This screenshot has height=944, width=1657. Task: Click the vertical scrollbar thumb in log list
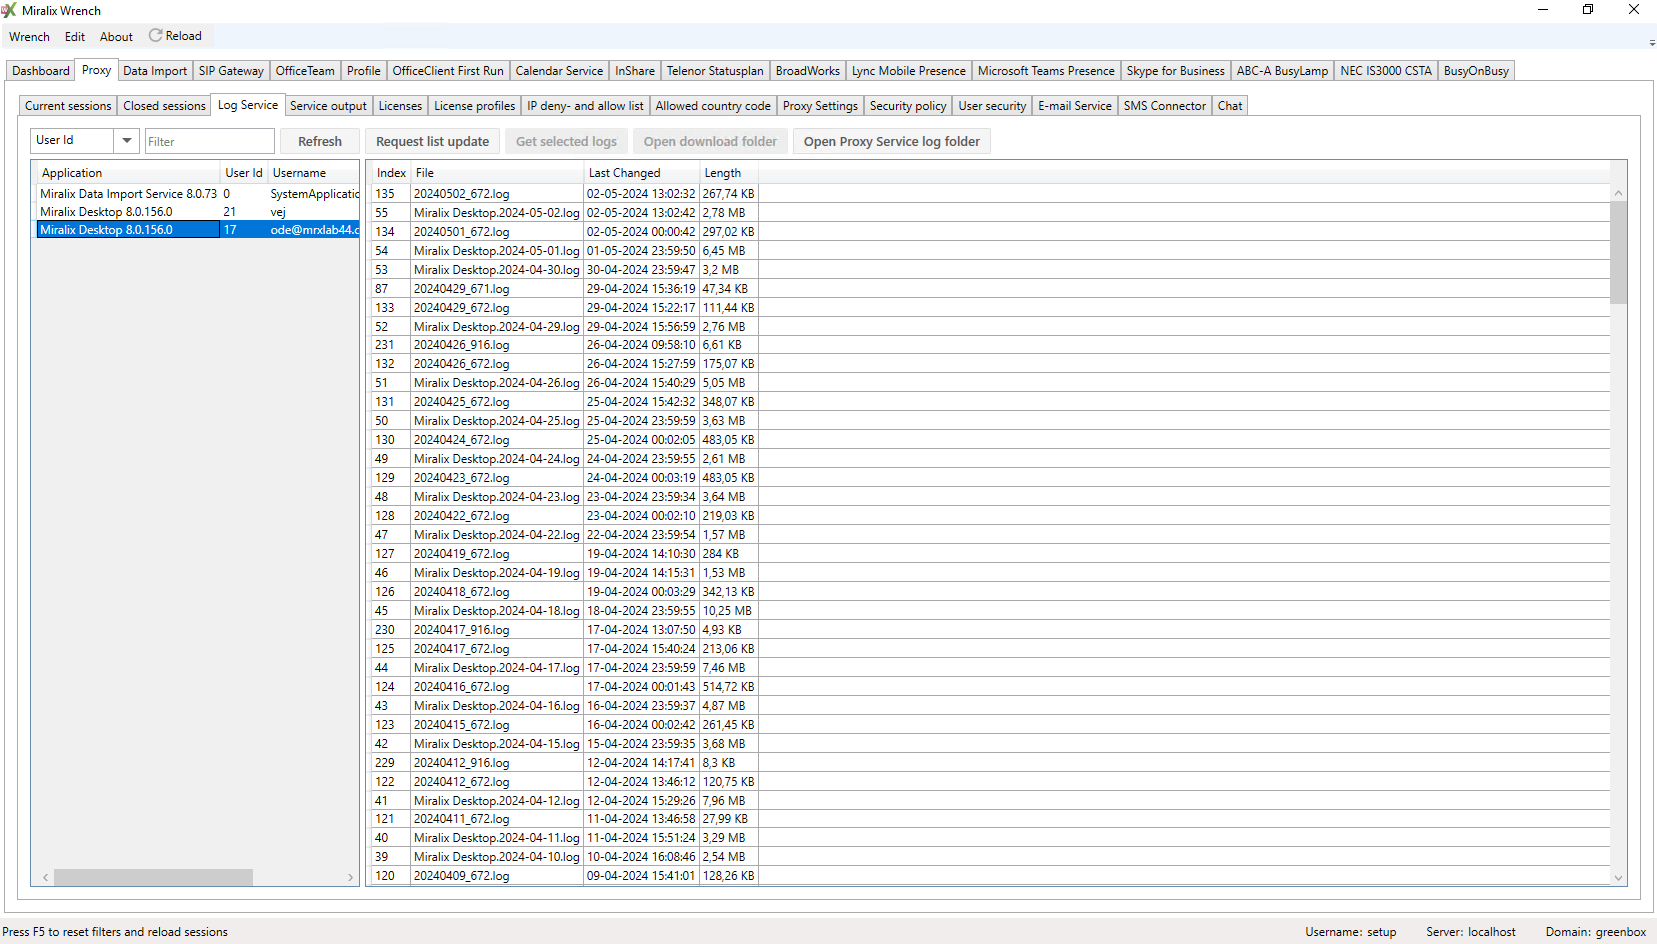[x=1618, y=252]
